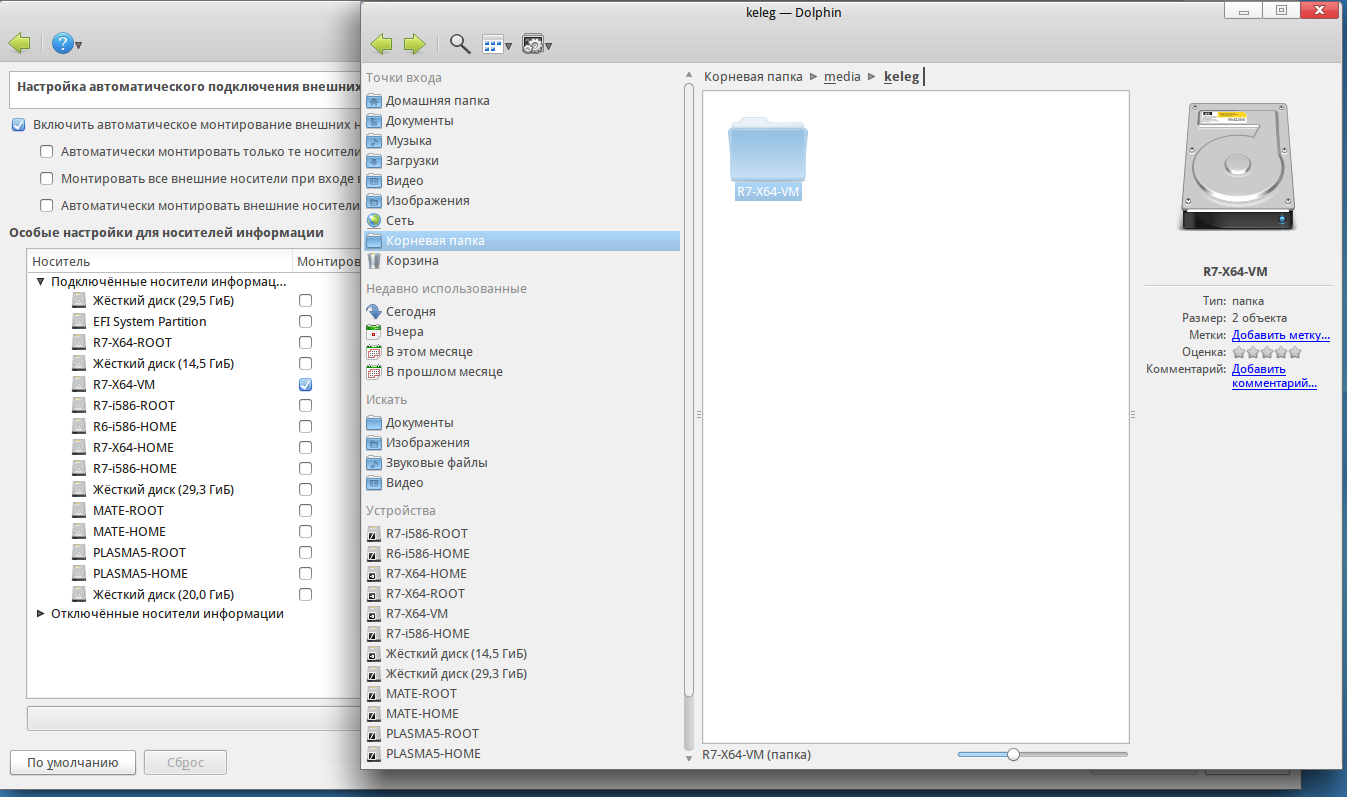Uncheck the R7-X64-VM mount checkbox
1347x797 pixels.
point(305,385)
